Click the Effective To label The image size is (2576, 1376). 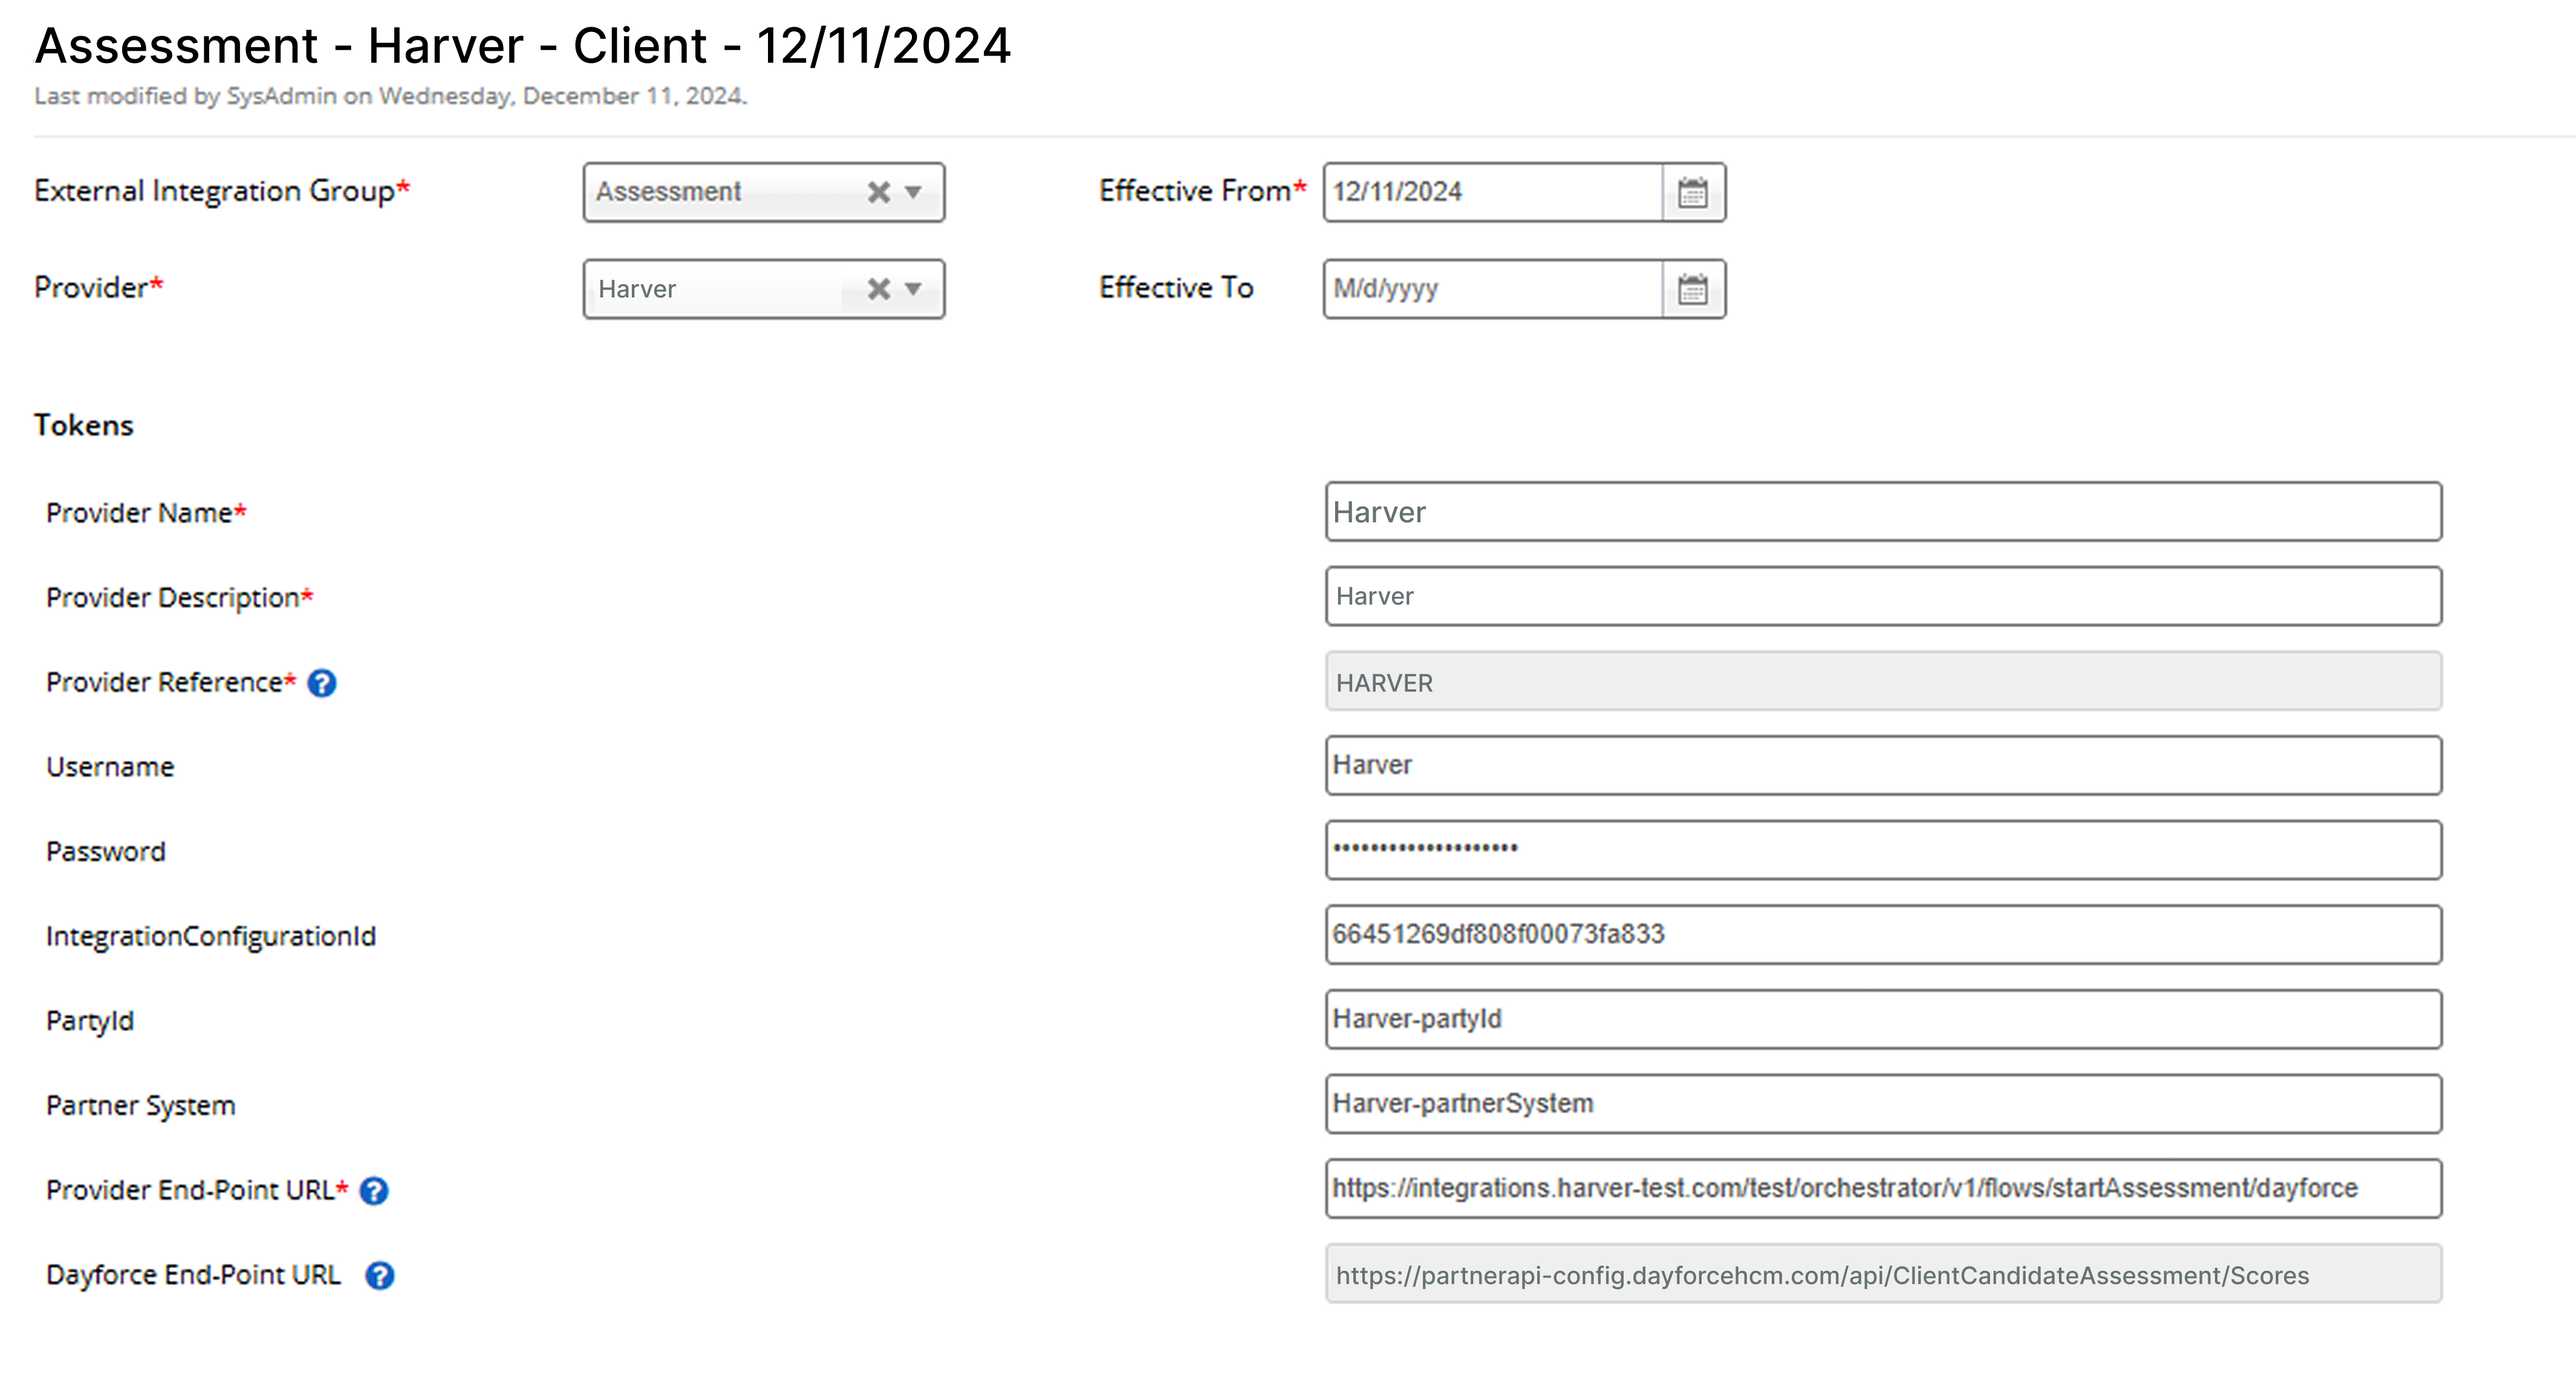click(x=1176, y=288)
